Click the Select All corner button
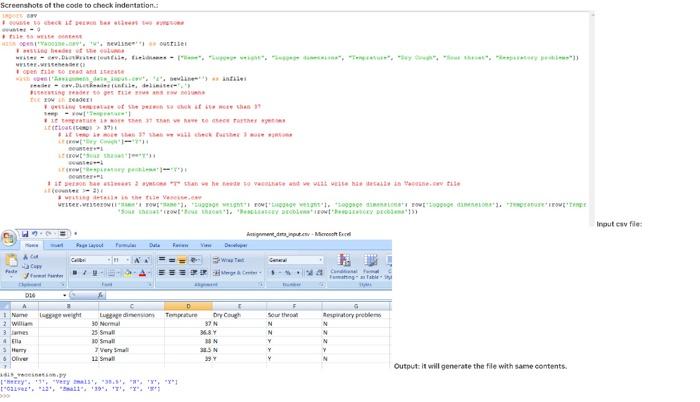This screenshot has width=700, height=402. pyautogui.click(x=5, y=306)
